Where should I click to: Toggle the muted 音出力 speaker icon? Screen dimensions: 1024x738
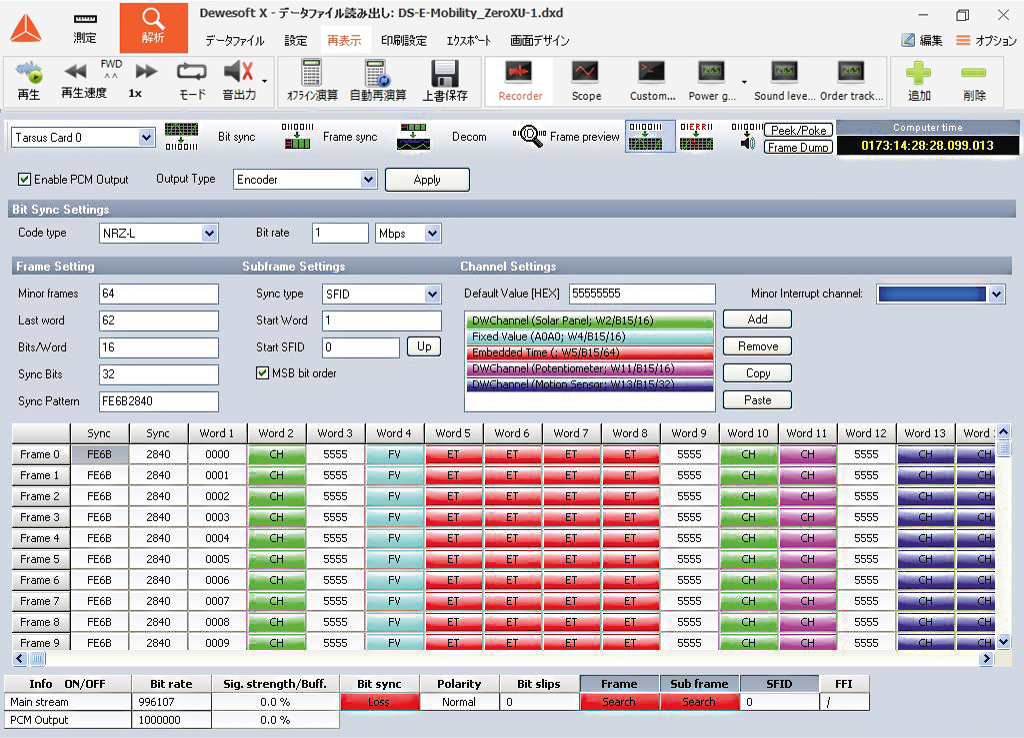(238, 71)
